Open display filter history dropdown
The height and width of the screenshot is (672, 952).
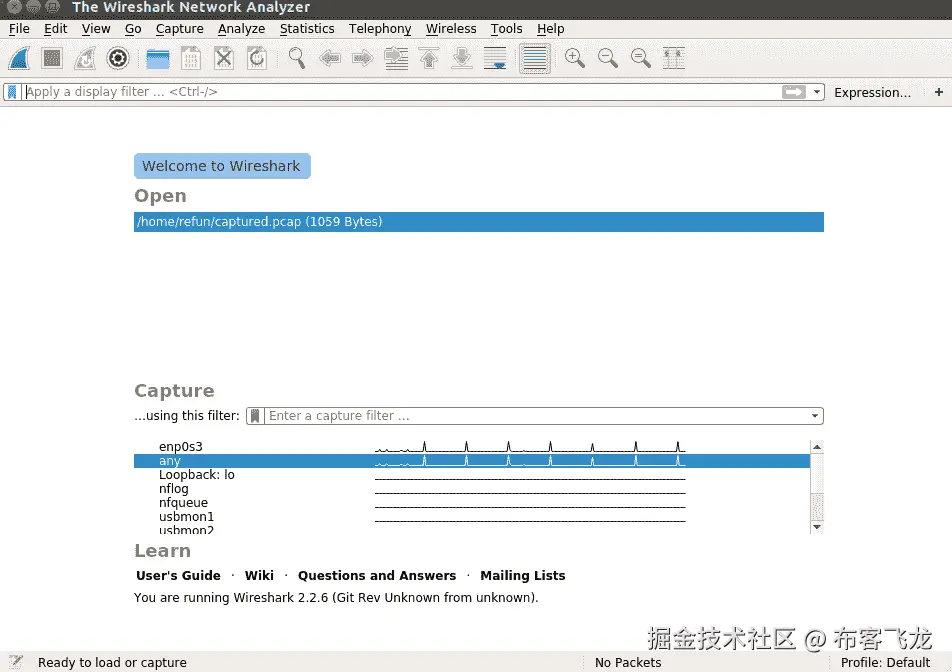coord(817,92)
